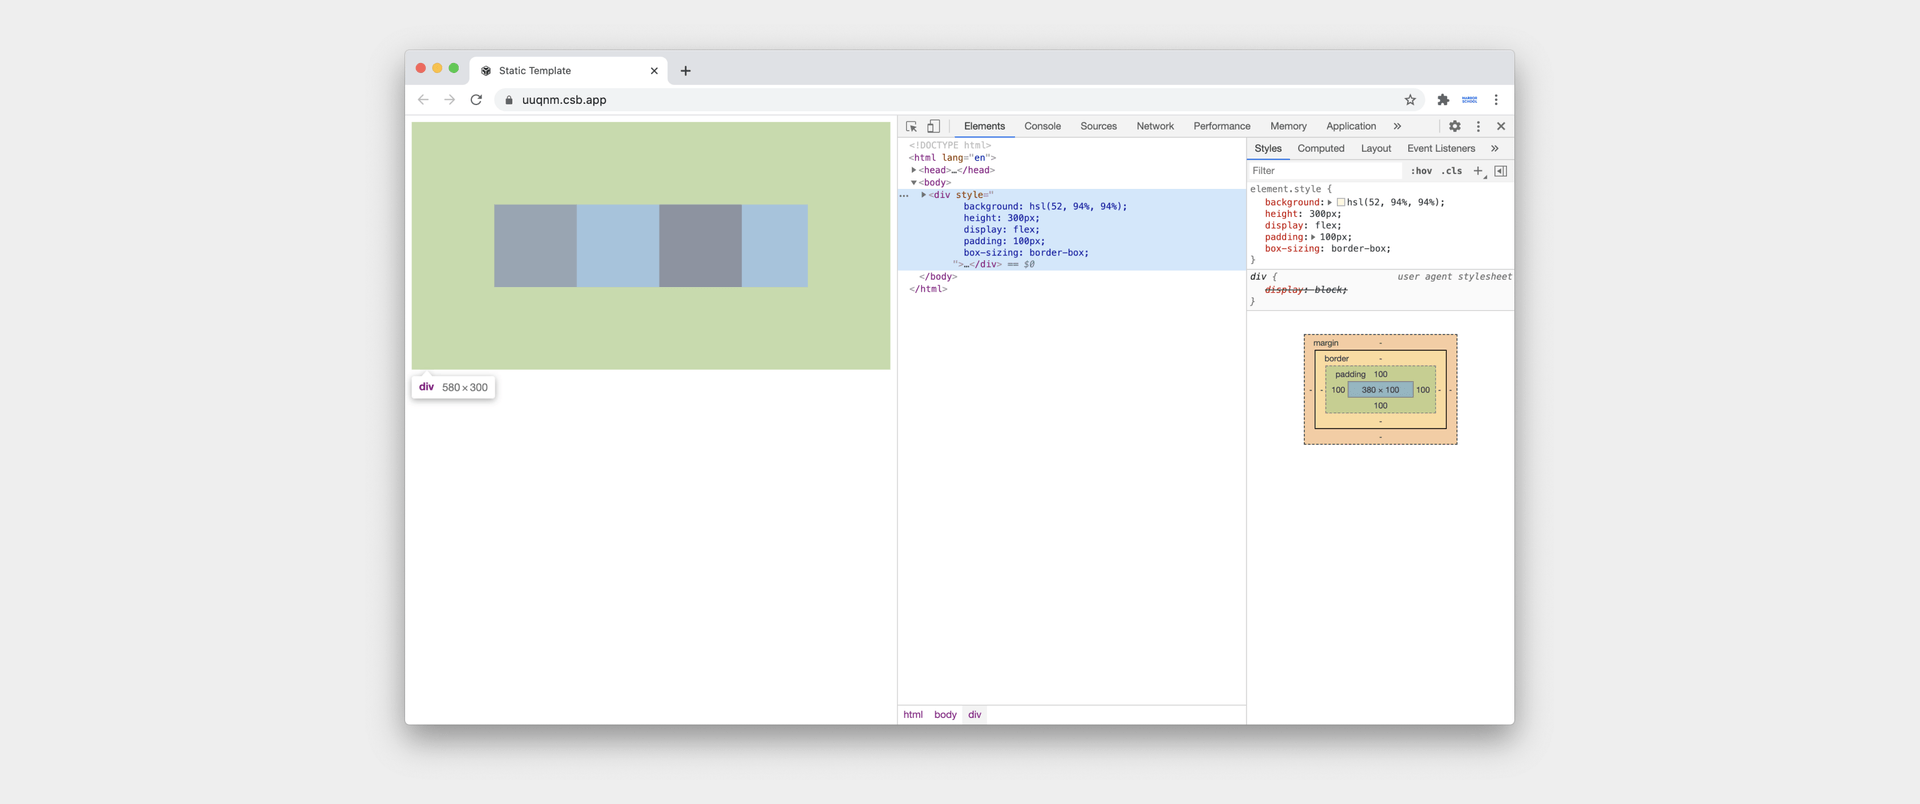The width and height of the screenshot is (1920, 804).
Task: Click the html breadcrumb
Action: [913, 715]
